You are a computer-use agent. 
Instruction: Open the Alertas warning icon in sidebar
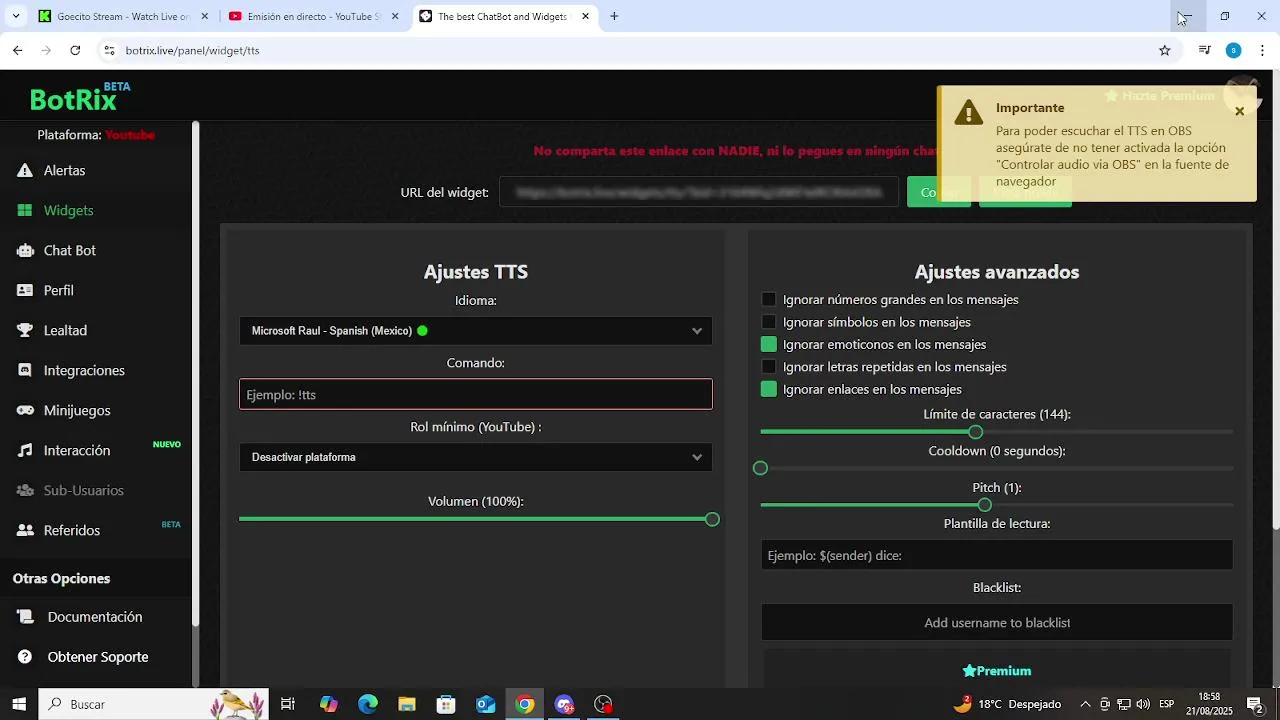25,171
